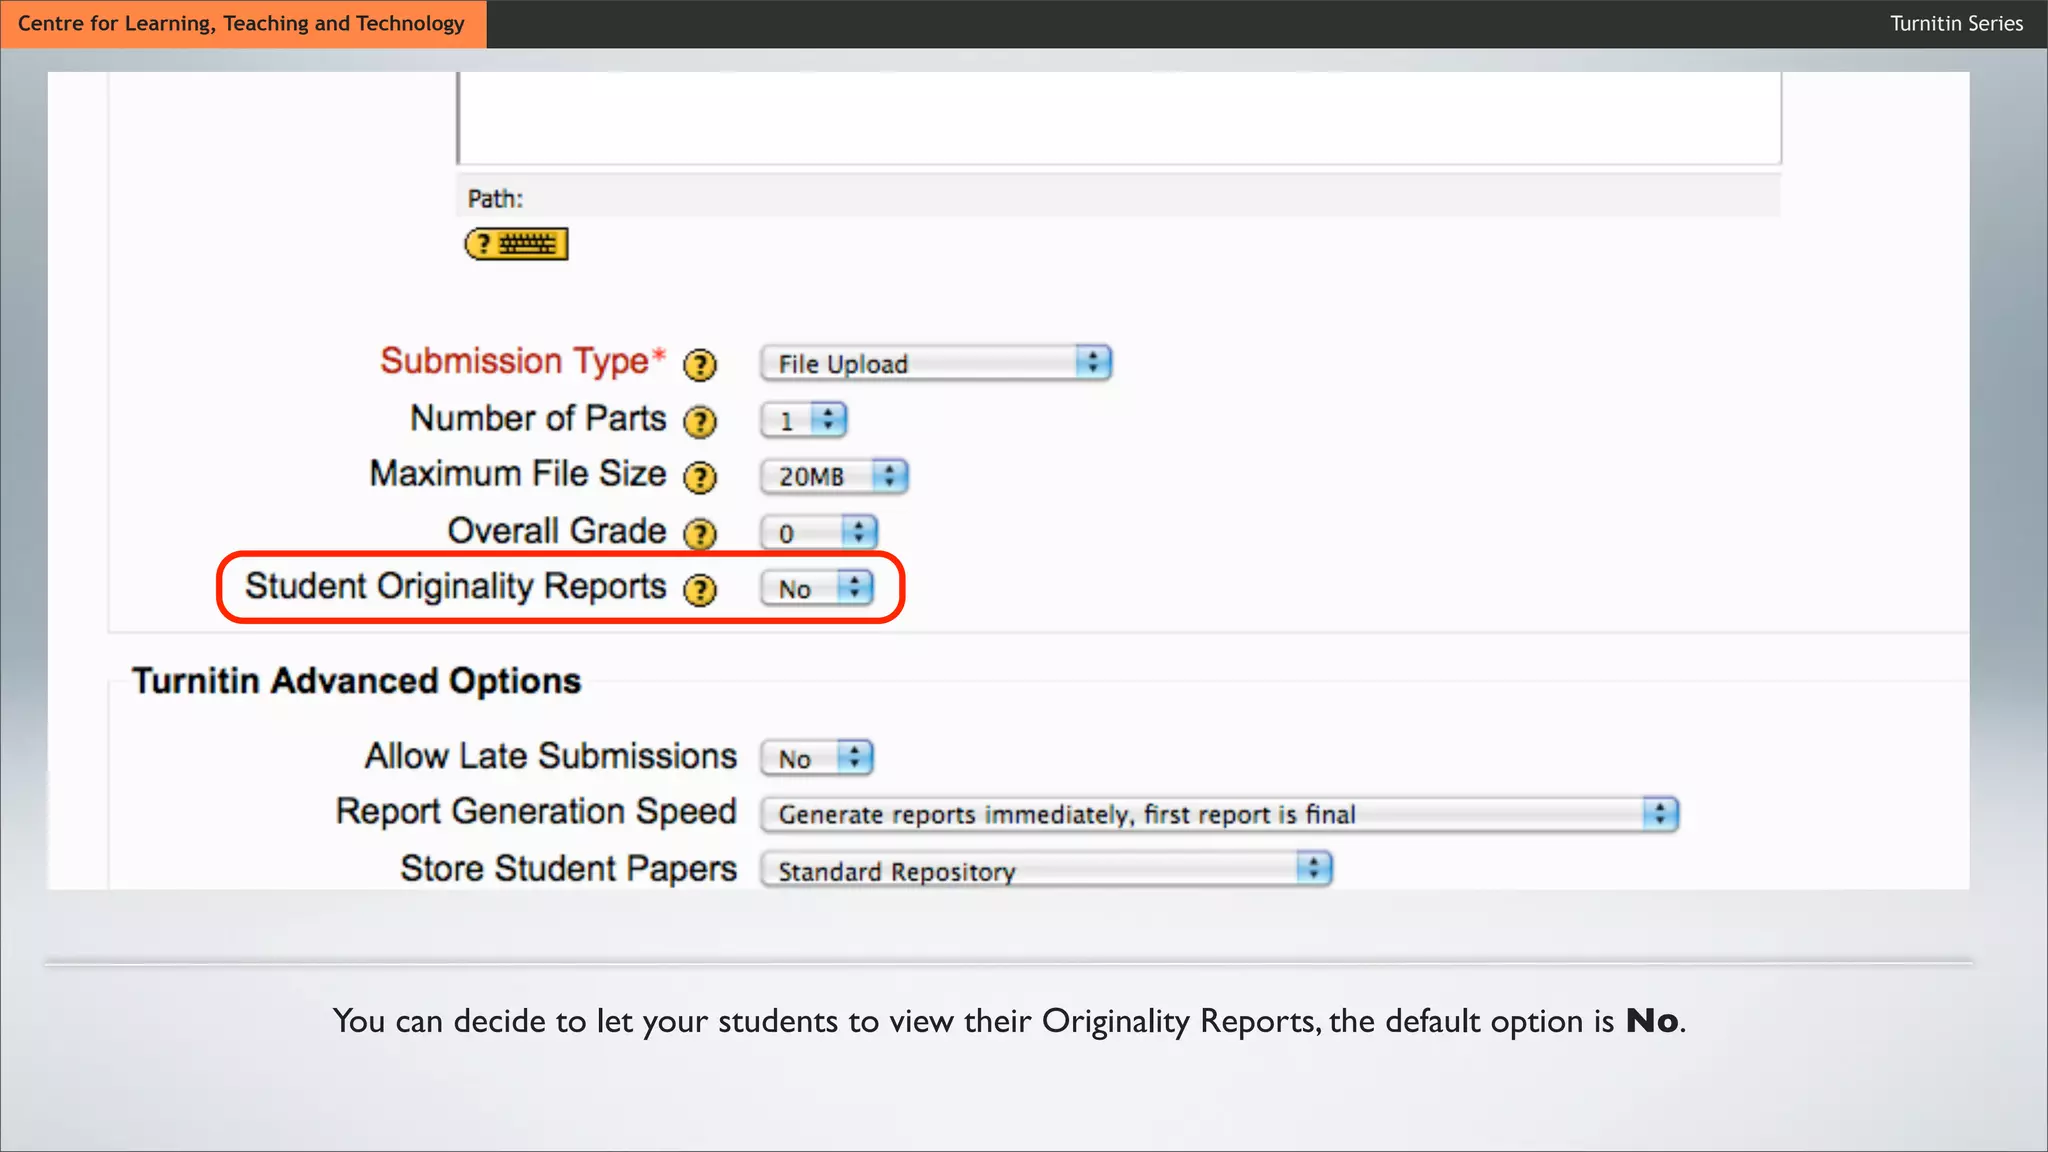Expand the Allow Late Submissions dropdown
Viewport: 2048px width, 1152px height.
(817, 758)
